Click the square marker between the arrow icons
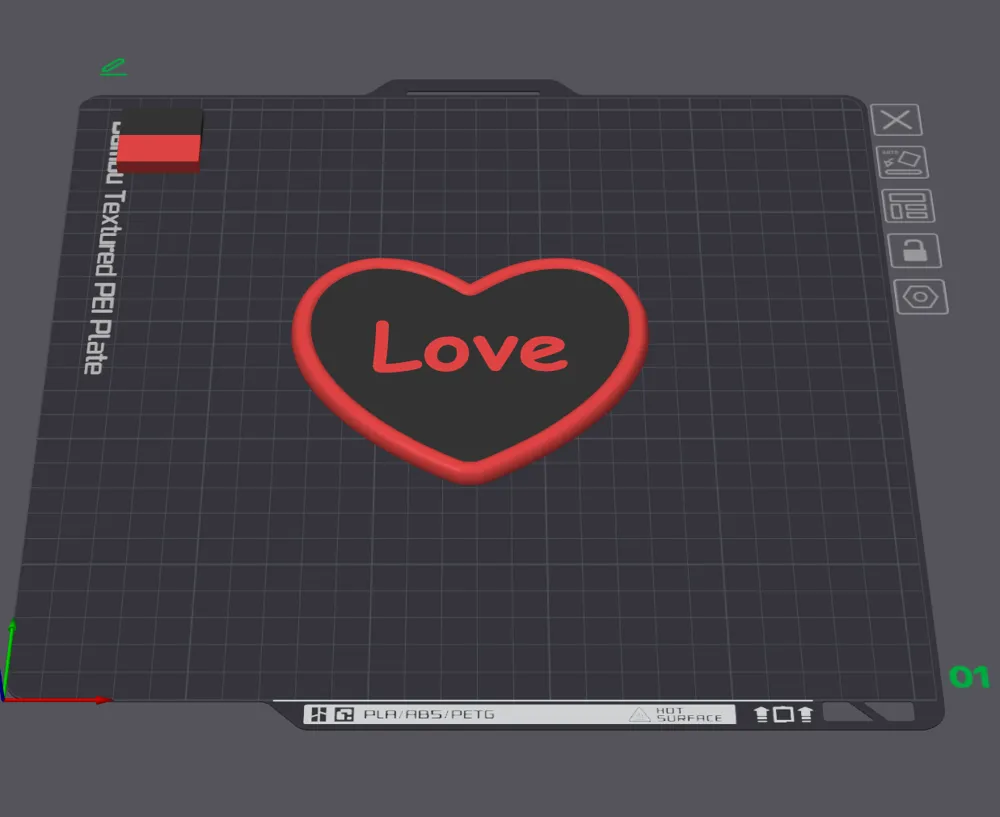The width and height of the screenshot is (1000, 817). [784, 713]
